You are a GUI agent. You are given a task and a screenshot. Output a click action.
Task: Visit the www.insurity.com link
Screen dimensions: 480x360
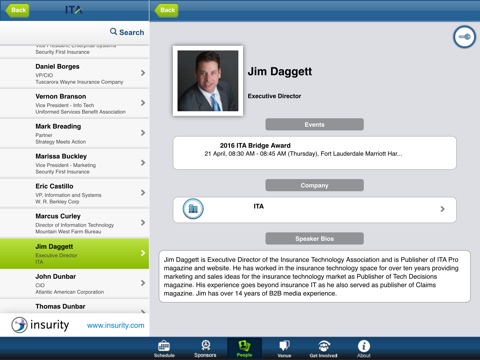click(116, 325)
